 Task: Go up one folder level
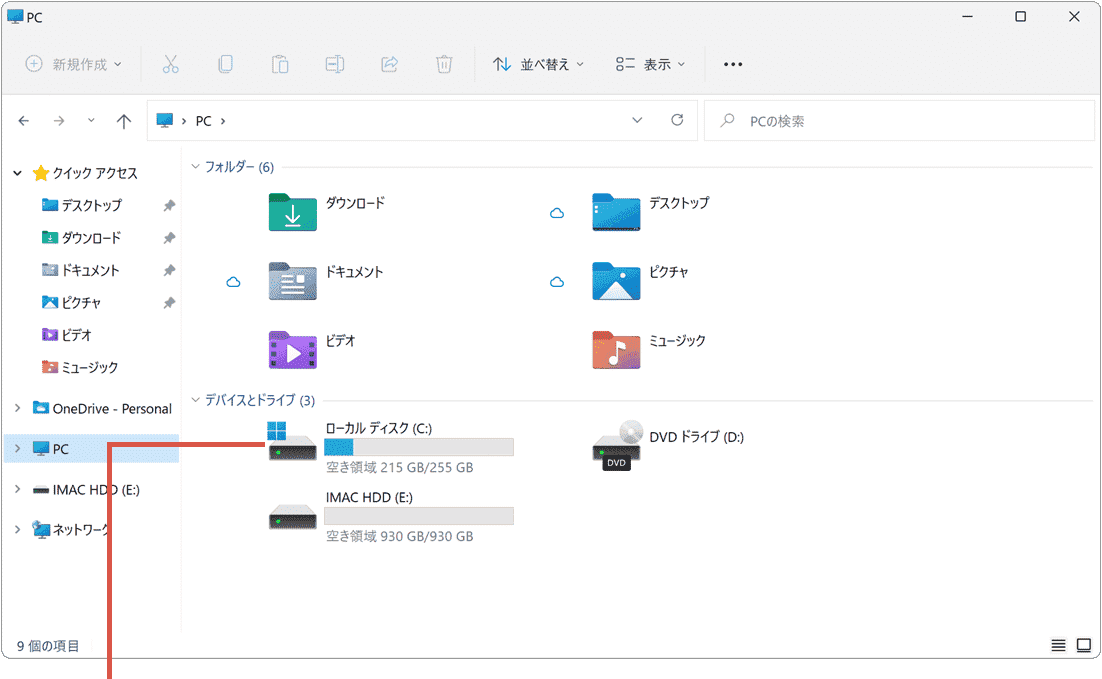124,121
